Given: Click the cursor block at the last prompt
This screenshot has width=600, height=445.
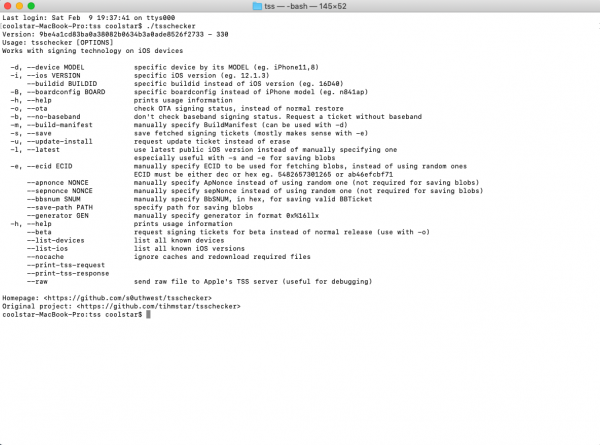Looking at the screenshot, I should 147,314.
